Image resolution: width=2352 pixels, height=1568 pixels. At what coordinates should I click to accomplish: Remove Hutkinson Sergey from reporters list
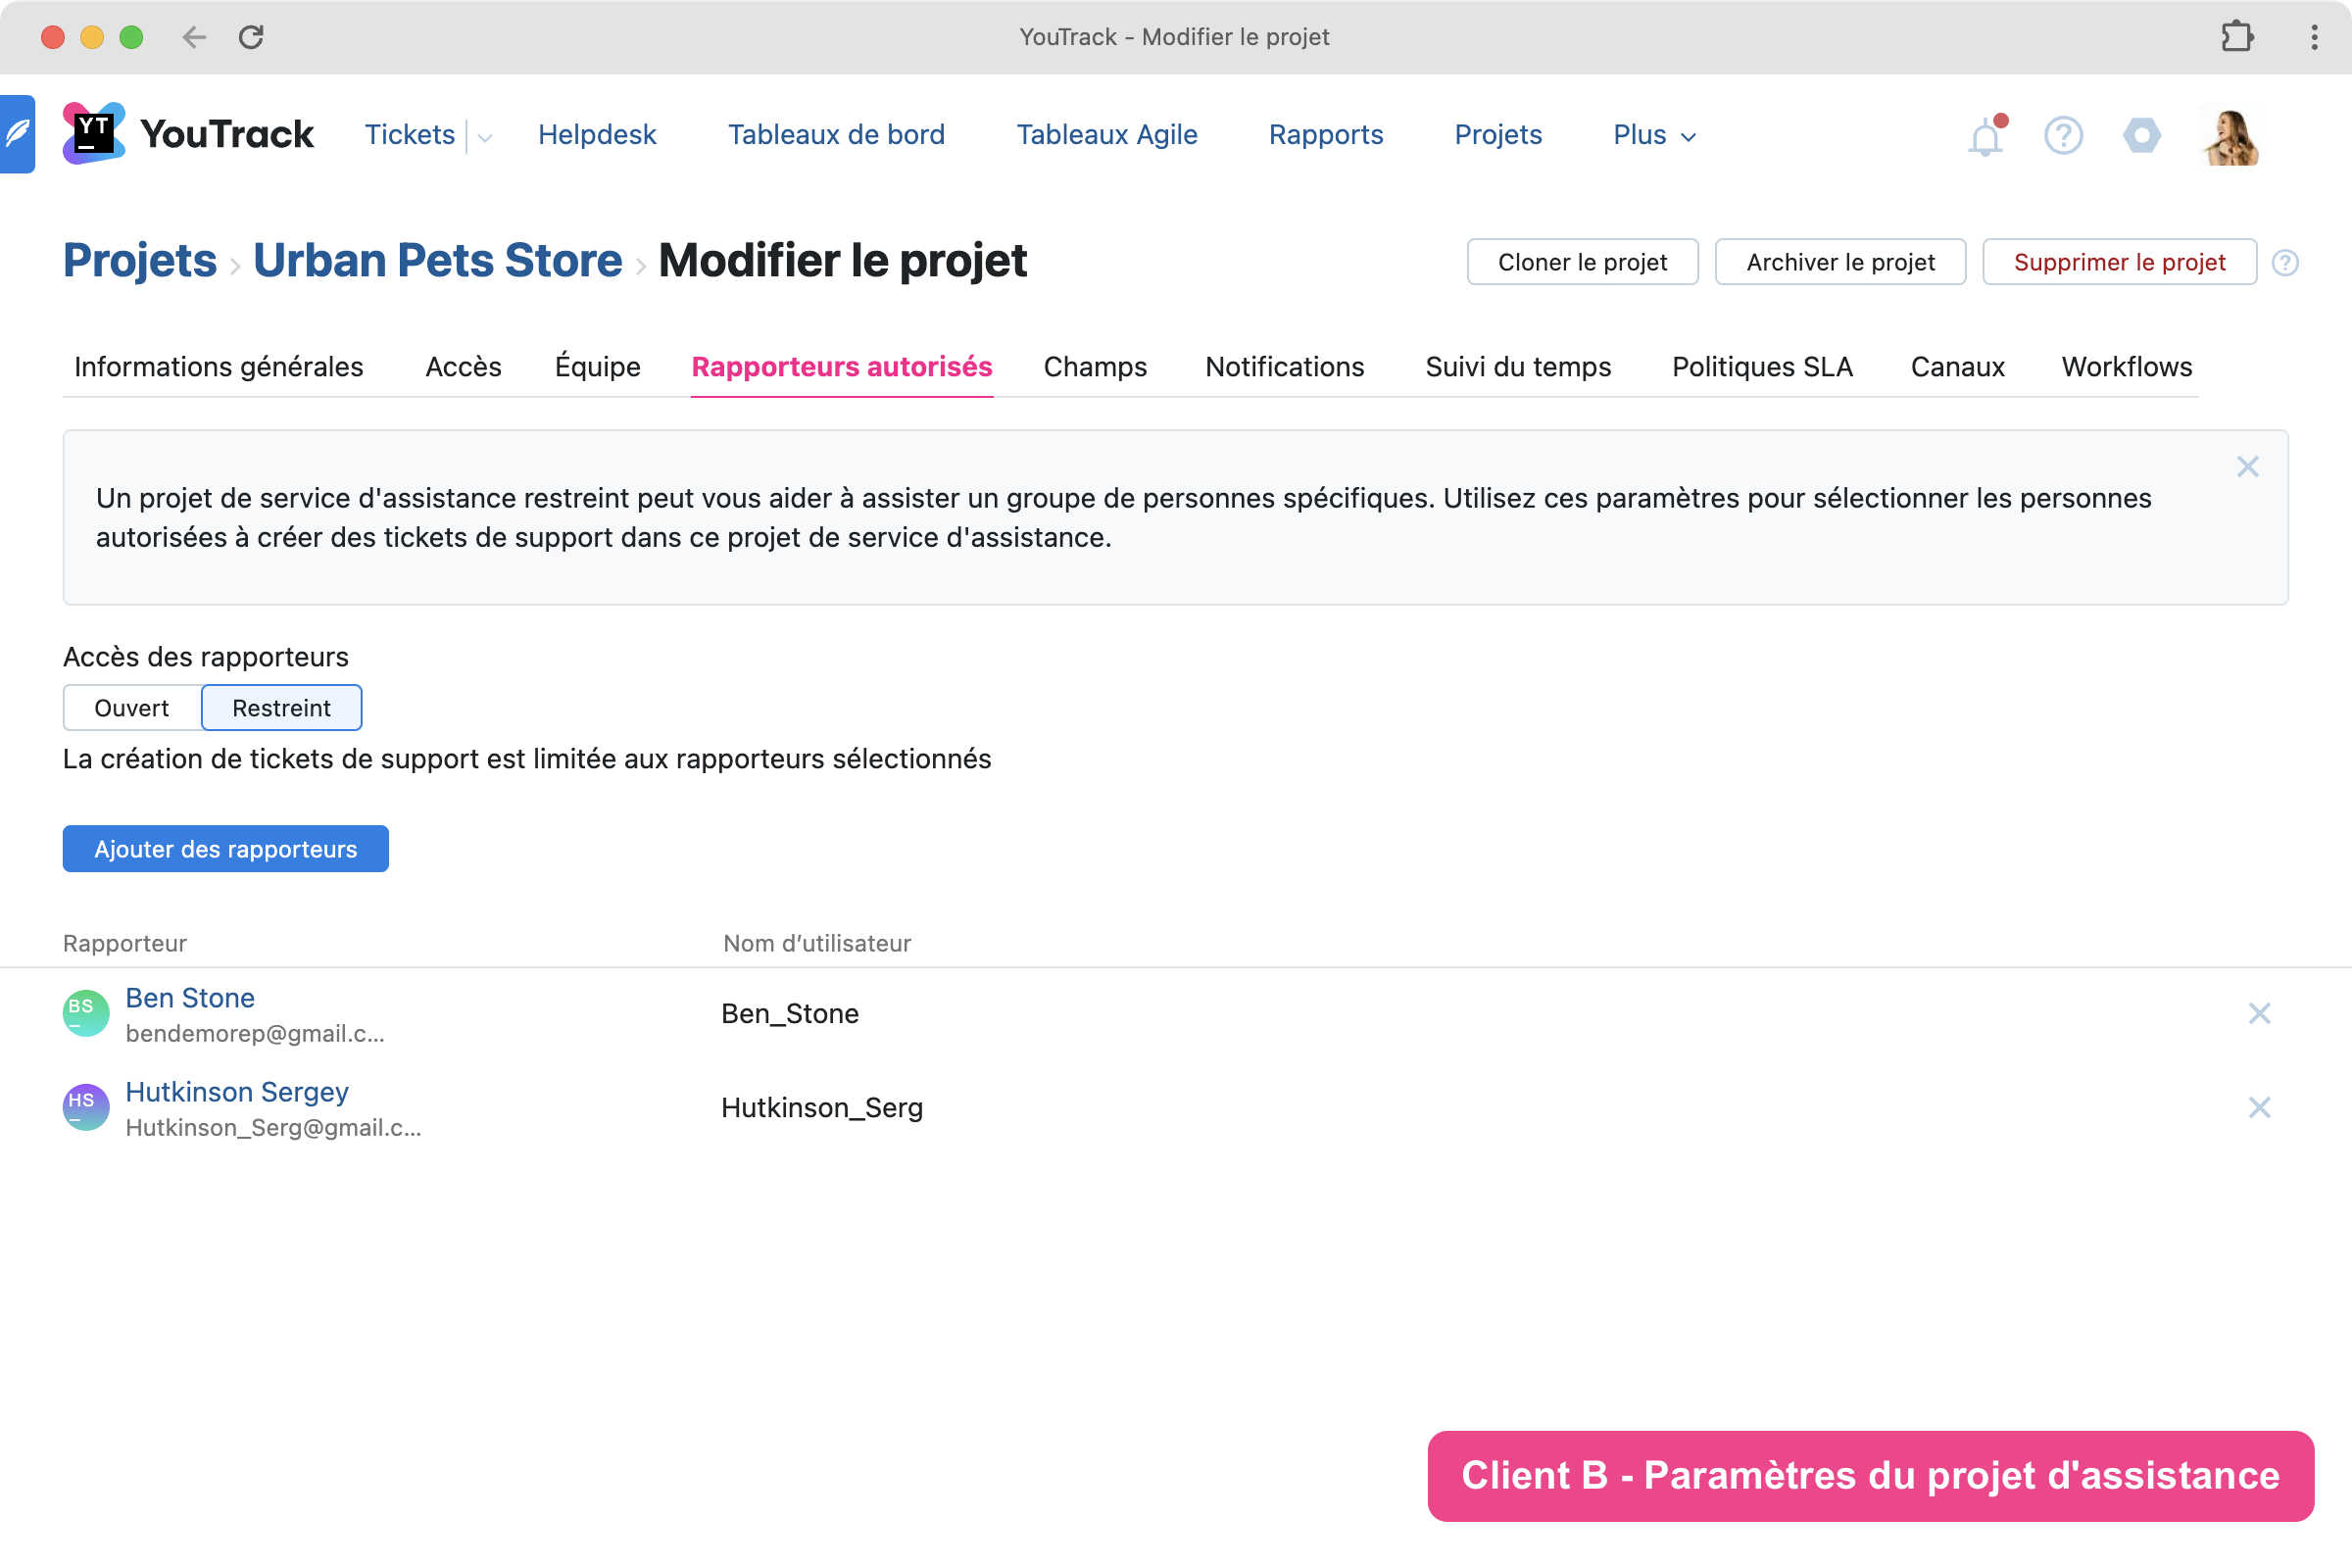pos(2259,1107)
